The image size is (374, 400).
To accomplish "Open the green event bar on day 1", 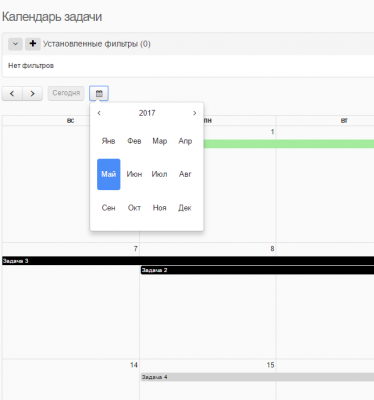I will point(289,144).
